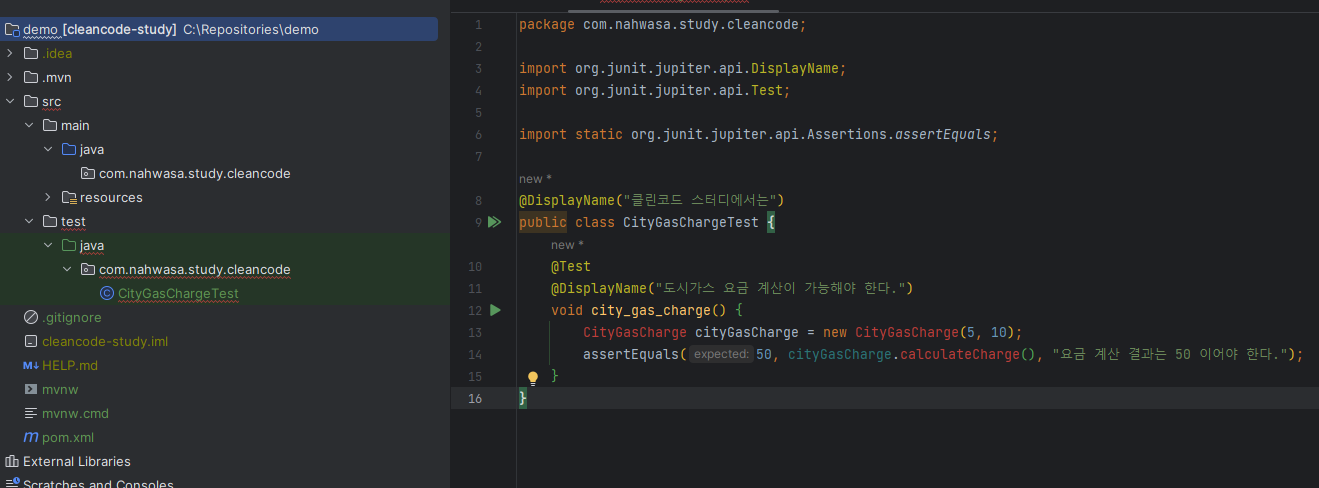Image resolution: width=1319 pixels, height=488 pixels.
Task: Expand the .mvn folder
Action: 11,77
